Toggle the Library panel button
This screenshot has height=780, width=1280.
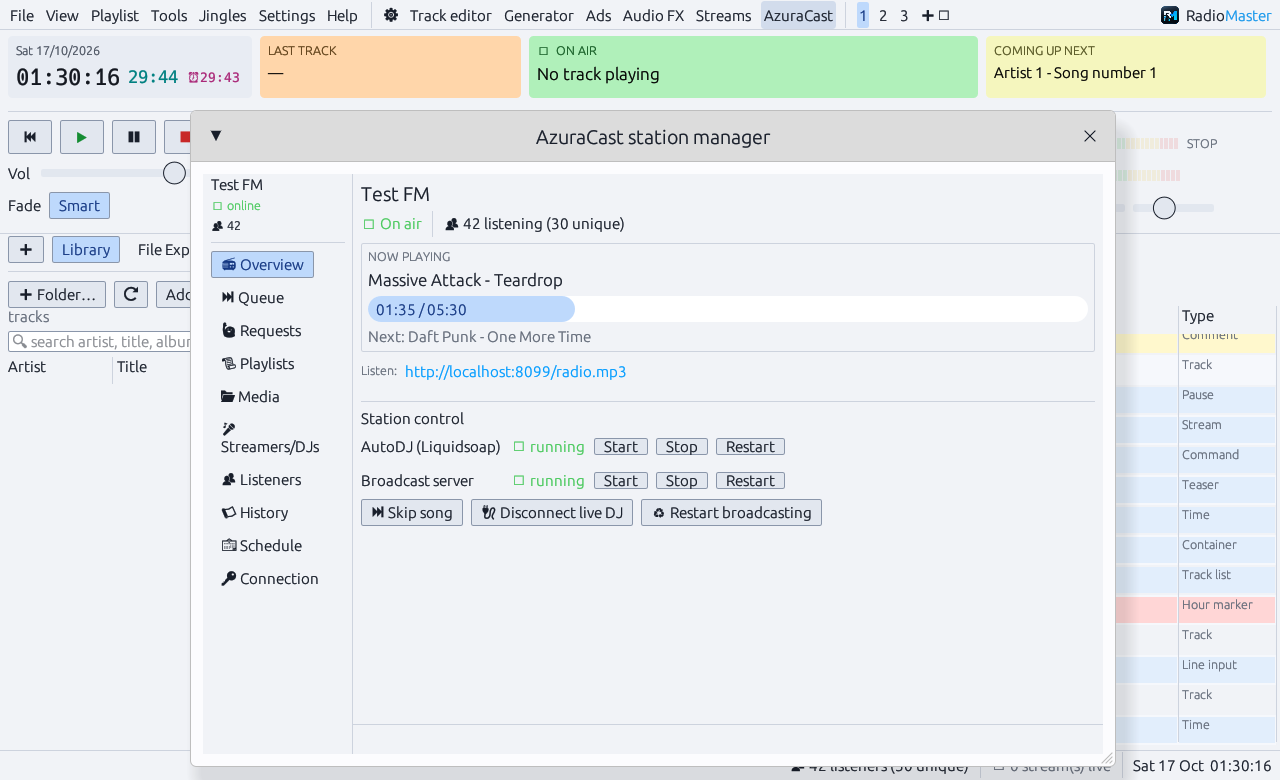[x=86, y=249]
